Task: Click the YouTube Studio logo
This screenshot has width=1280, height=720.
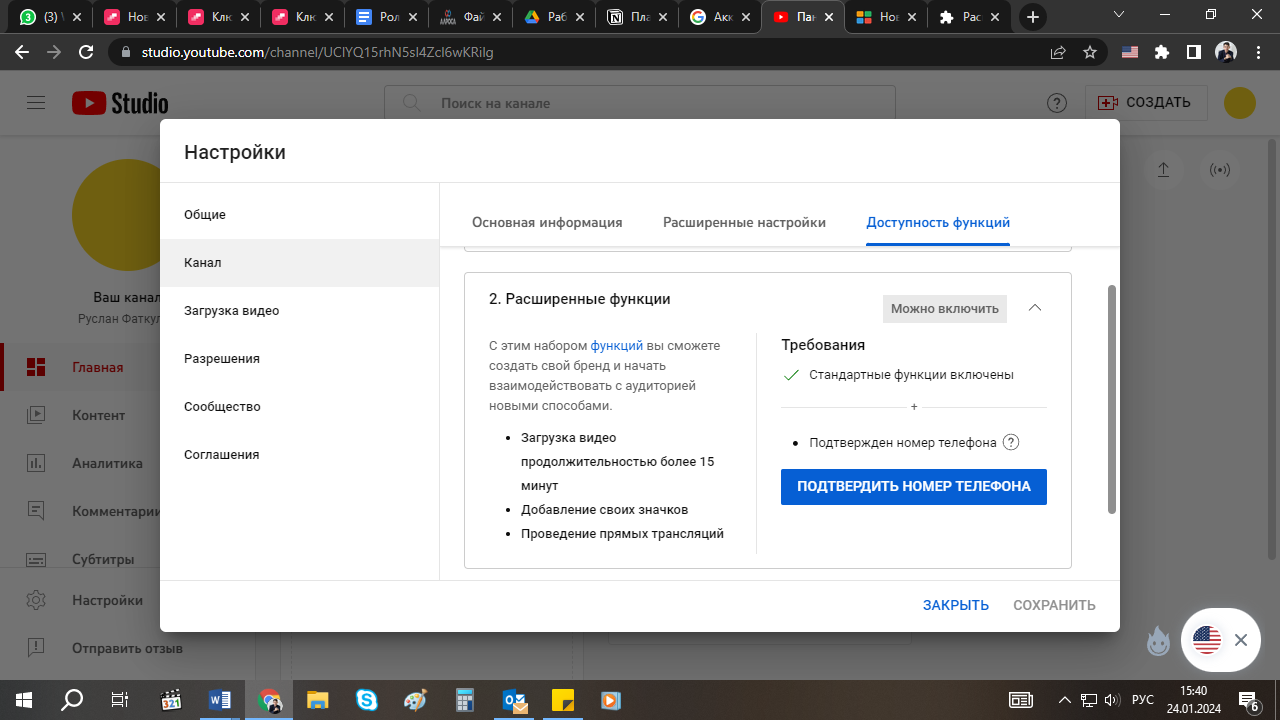Action: coord(120,103)
